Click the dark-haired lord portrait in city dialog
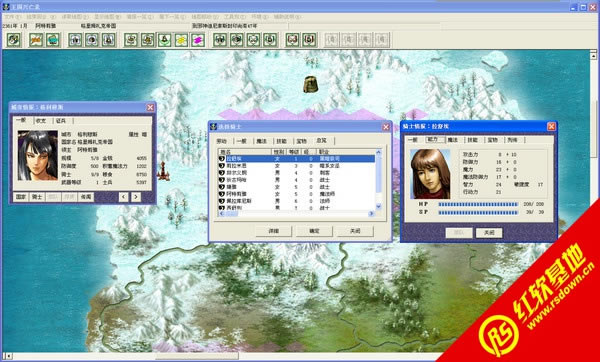The width and height of the screenshot is (600, 362). click(38, 155)
